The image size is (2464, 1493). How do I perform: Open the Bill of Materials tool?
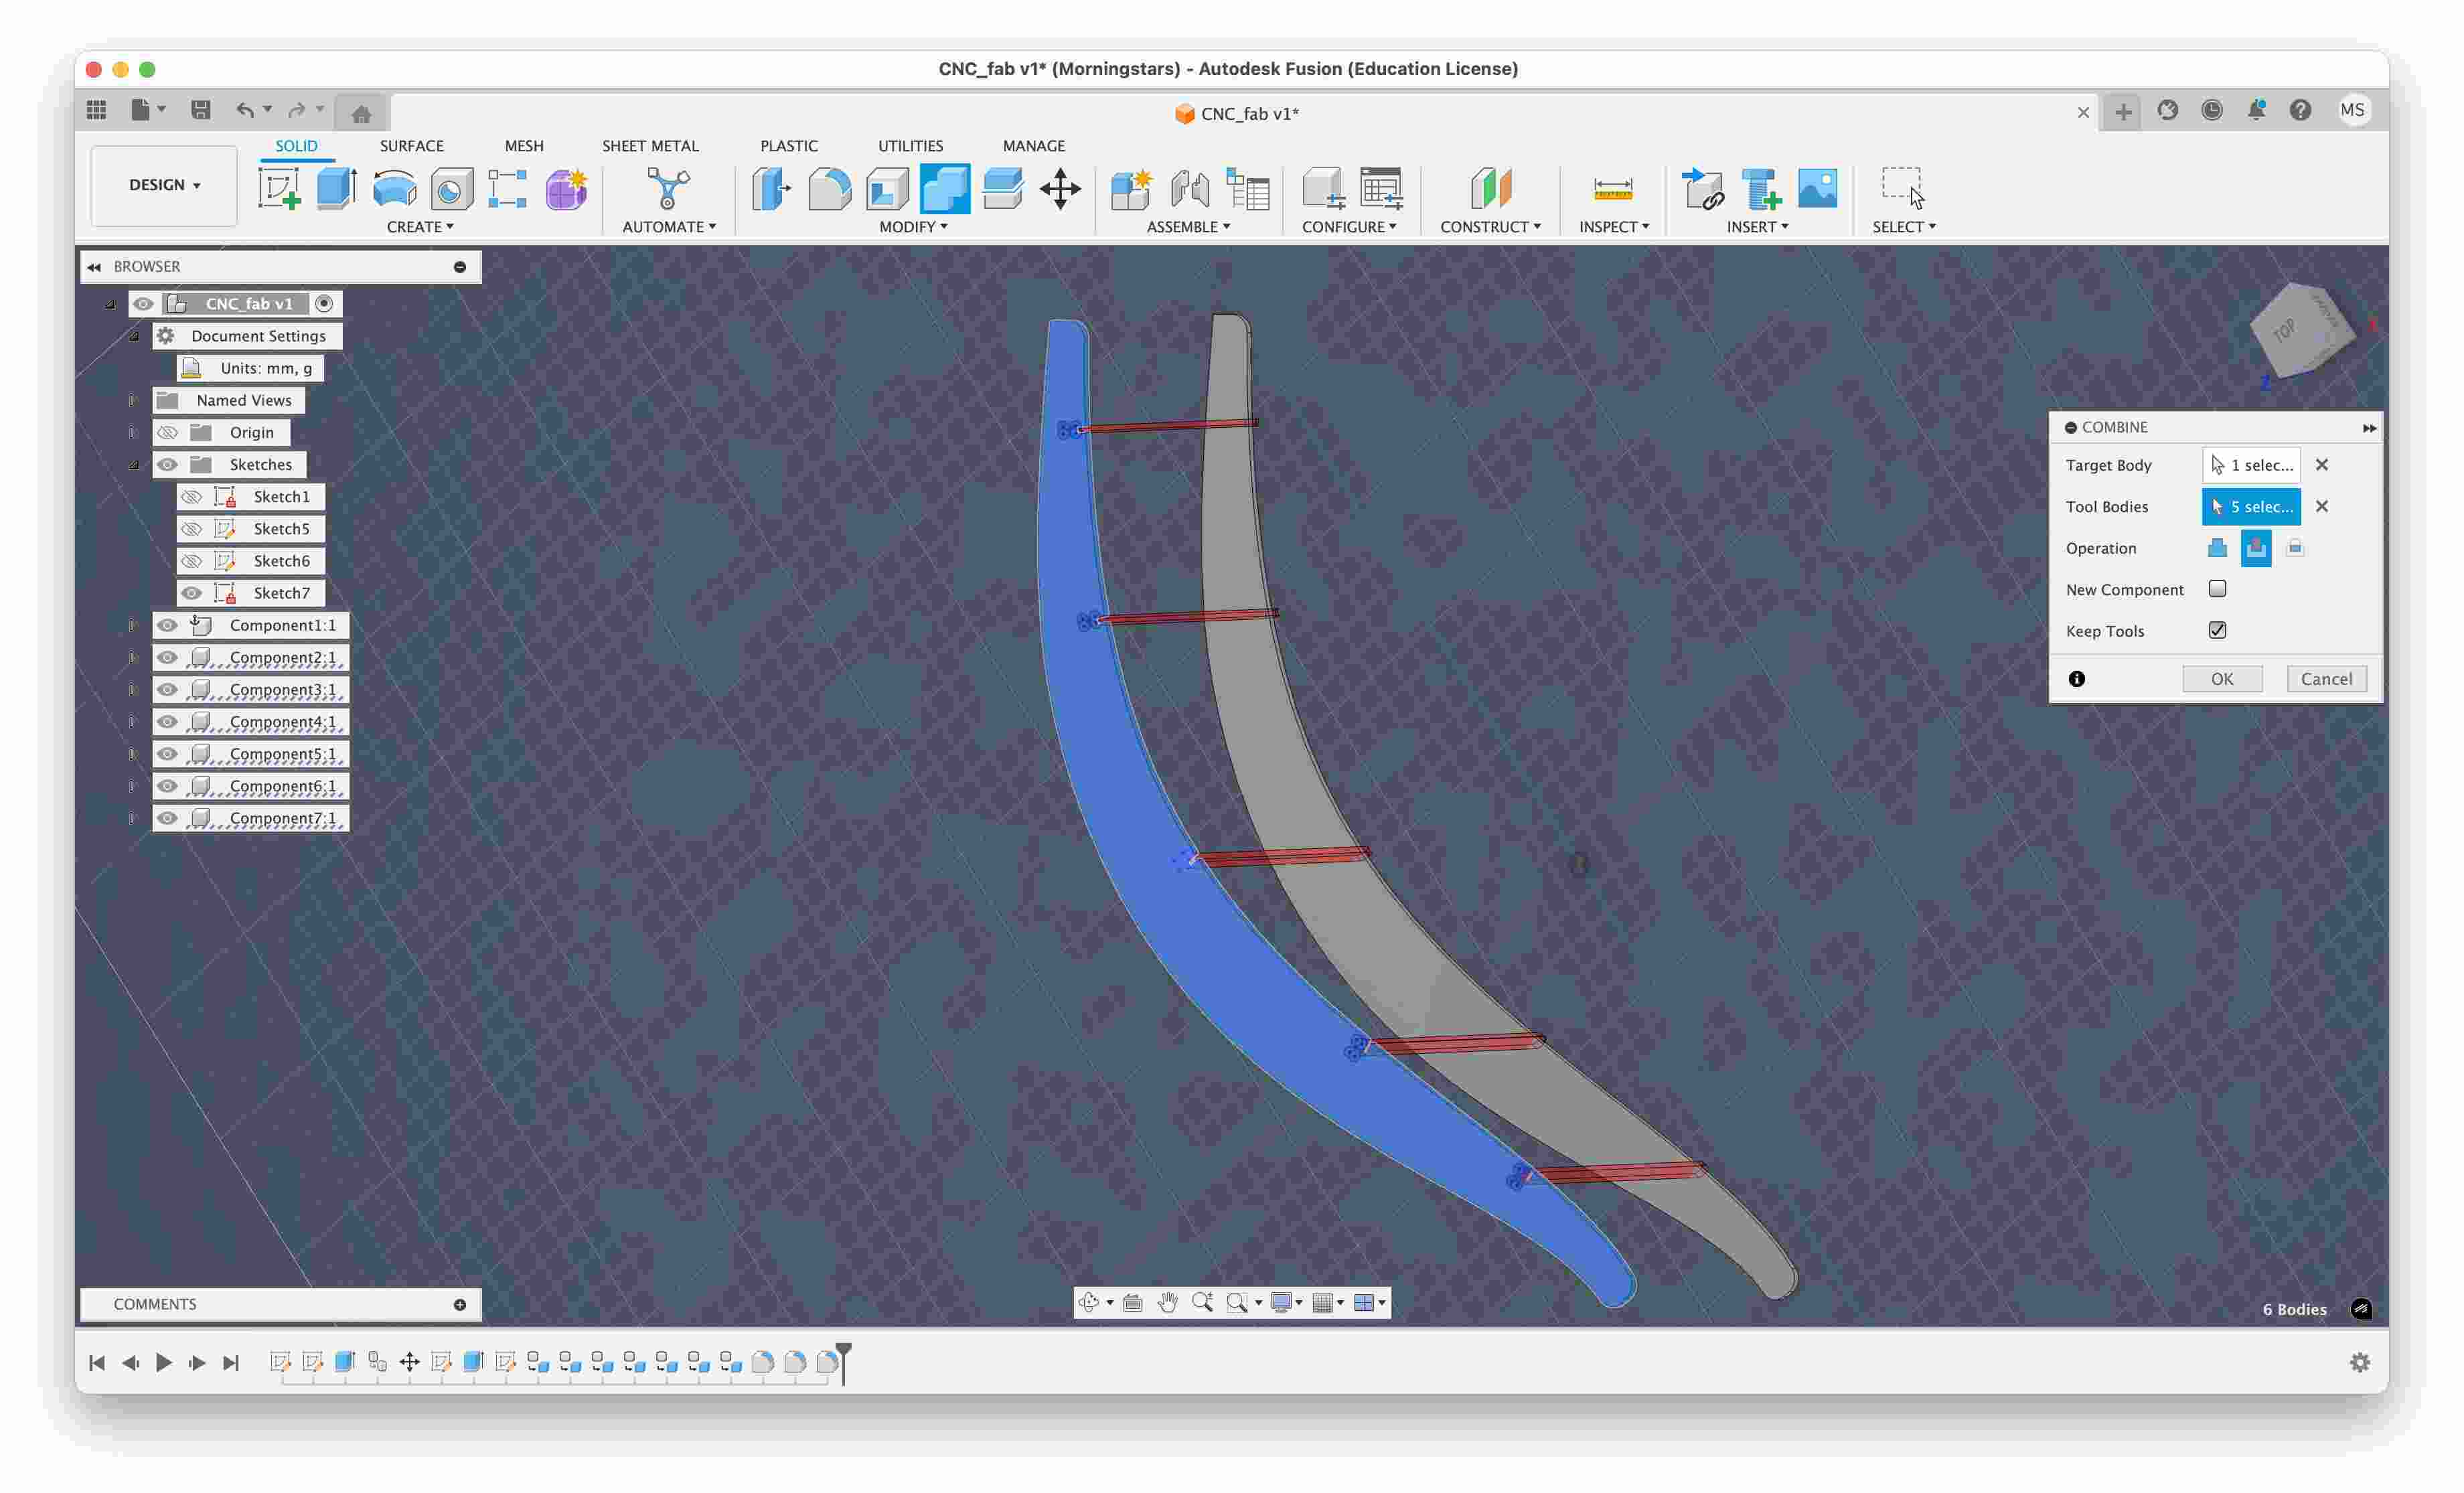[1247, 188]
